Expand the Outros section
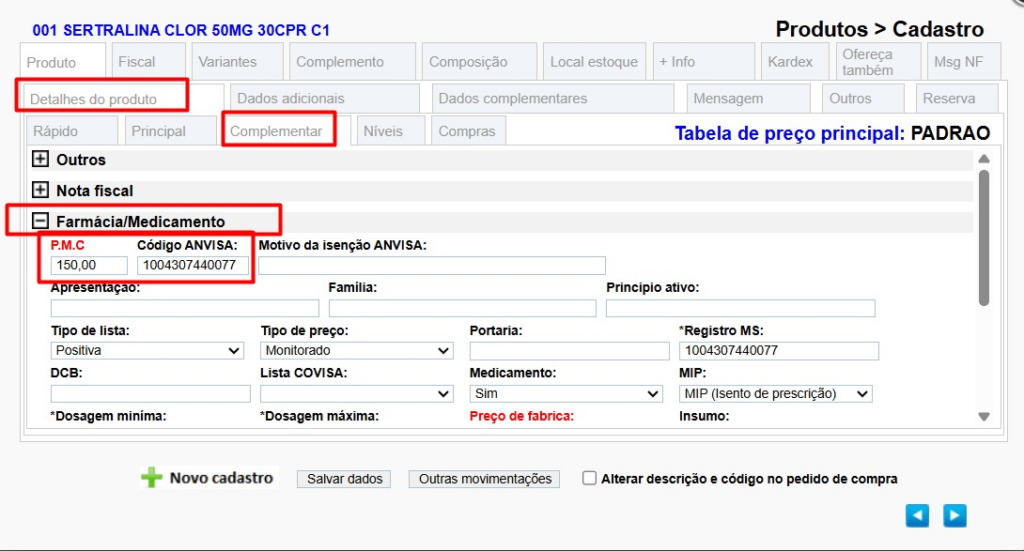Screen dimensions: 1024x551 click(x=40, y=159)
